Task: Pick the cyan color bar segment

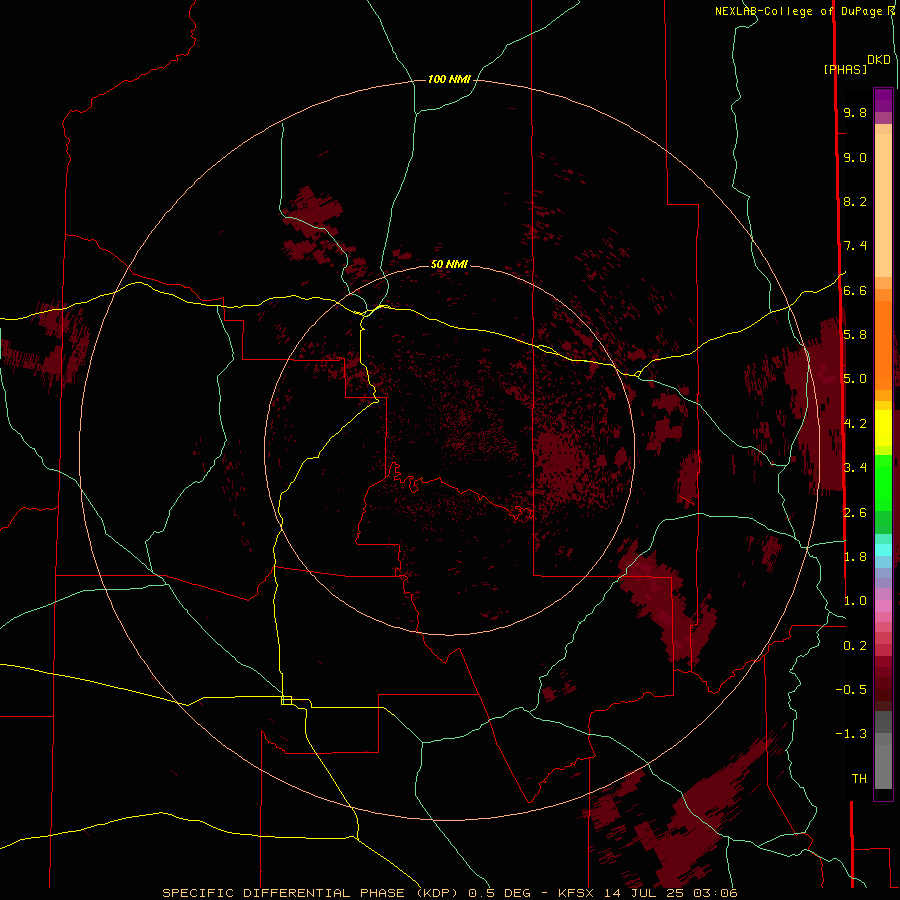Action: tap(883, 550)
